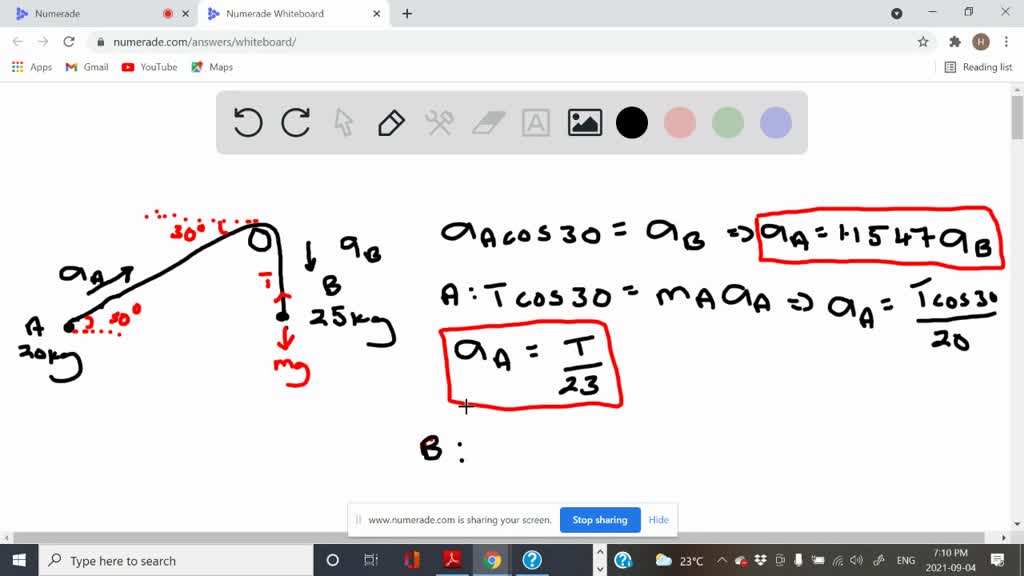Screen dimensions: 1024x576
Task: Select the pen drawing tool
Action: 391,123
